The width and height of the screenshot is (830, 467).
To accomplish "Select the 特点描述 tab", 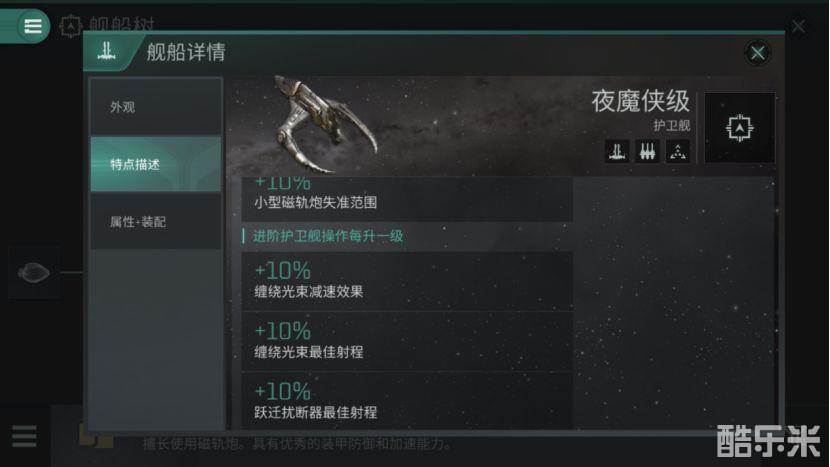I will [156, 164].
